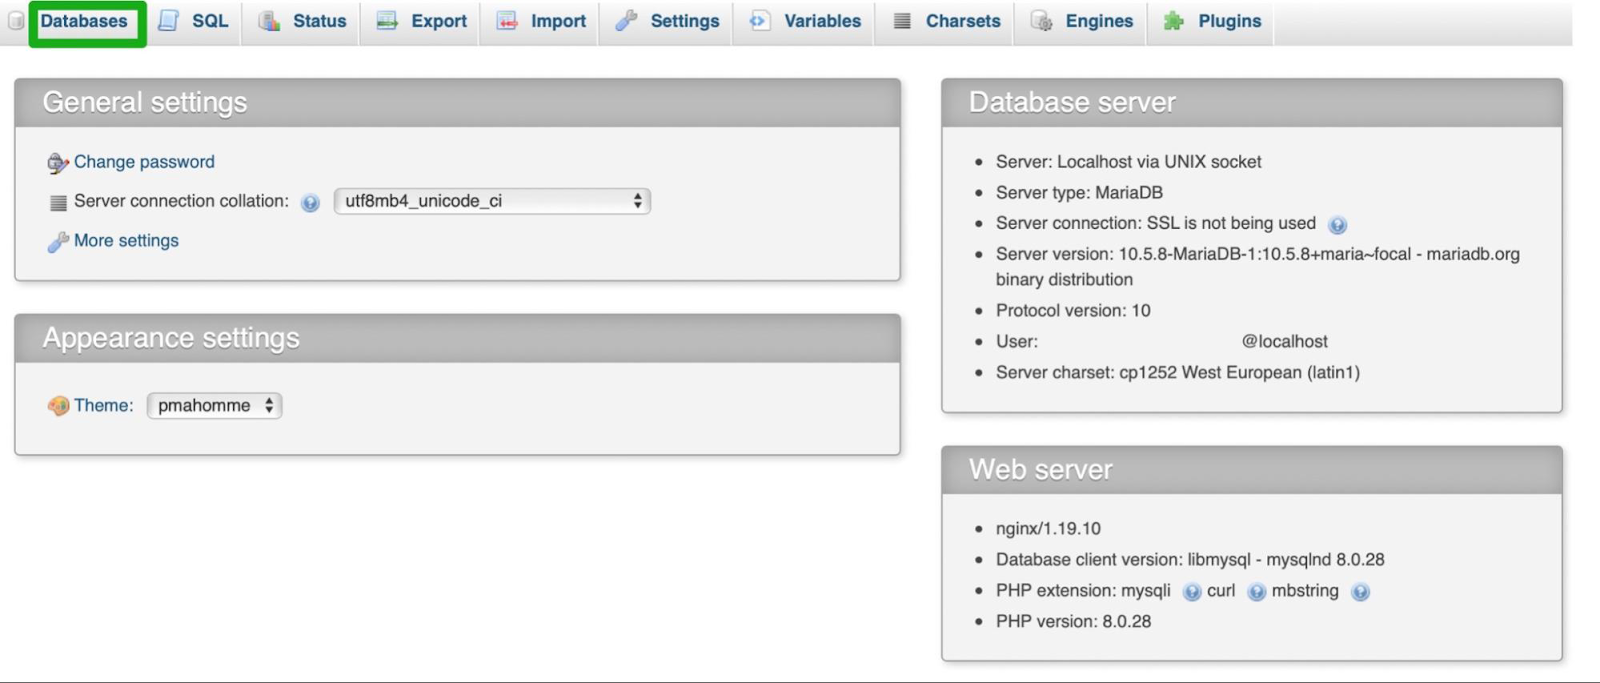Click the 'Server version: 10.5.8-MariaDB' line

coord(1257,267)
